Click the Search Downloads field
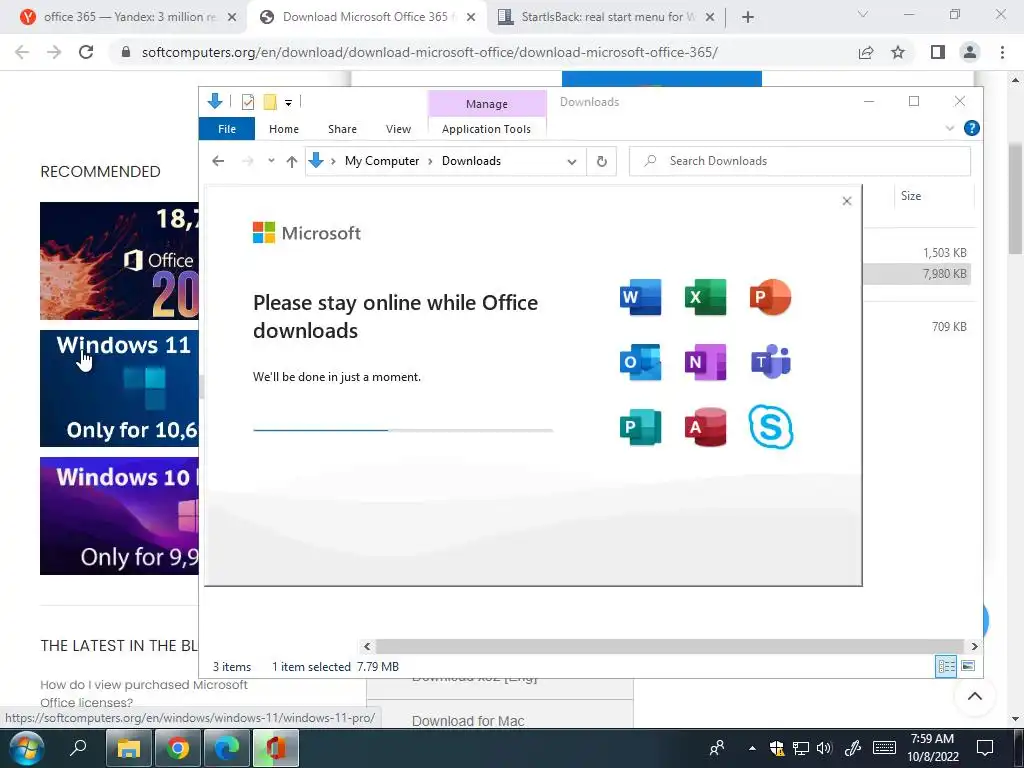The width and height of the screenshot is (1024, 768). coord(799,161)
